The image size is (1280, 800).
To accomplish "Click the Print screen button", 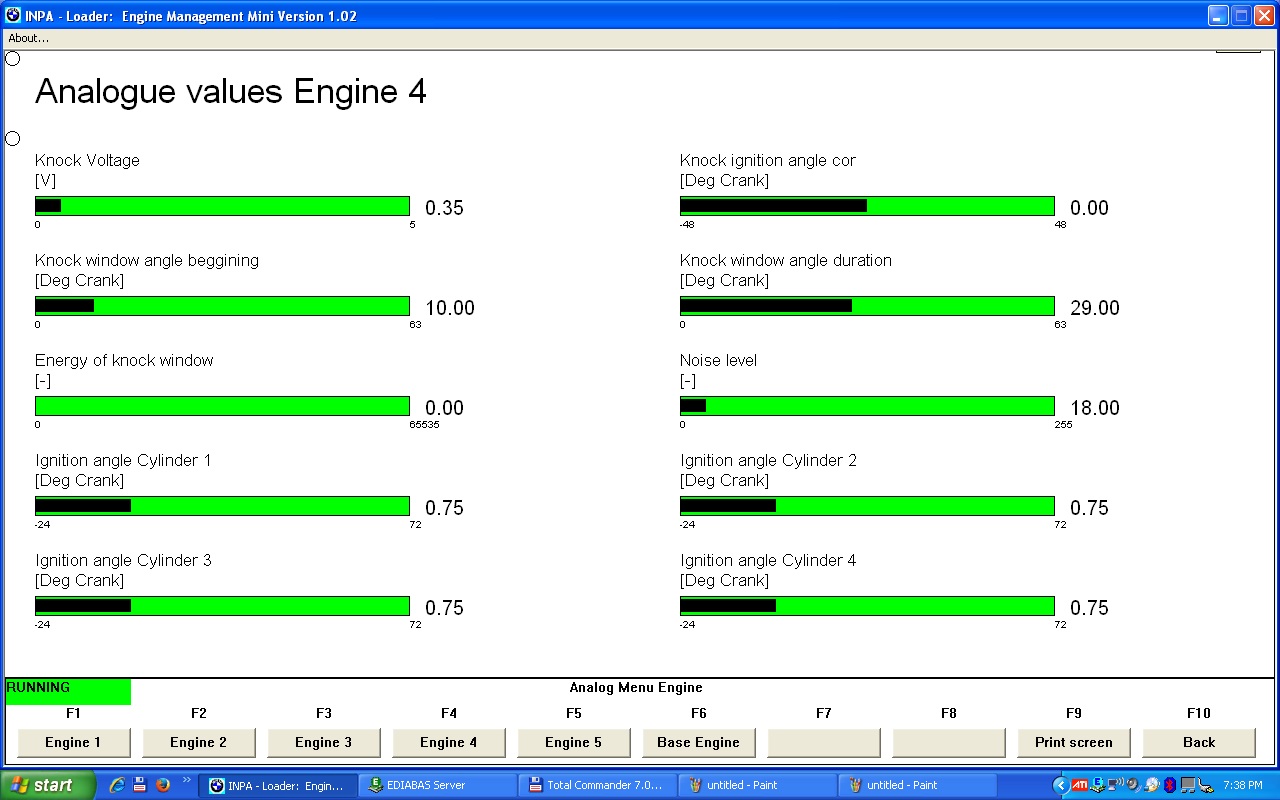I will [1073, 742].
